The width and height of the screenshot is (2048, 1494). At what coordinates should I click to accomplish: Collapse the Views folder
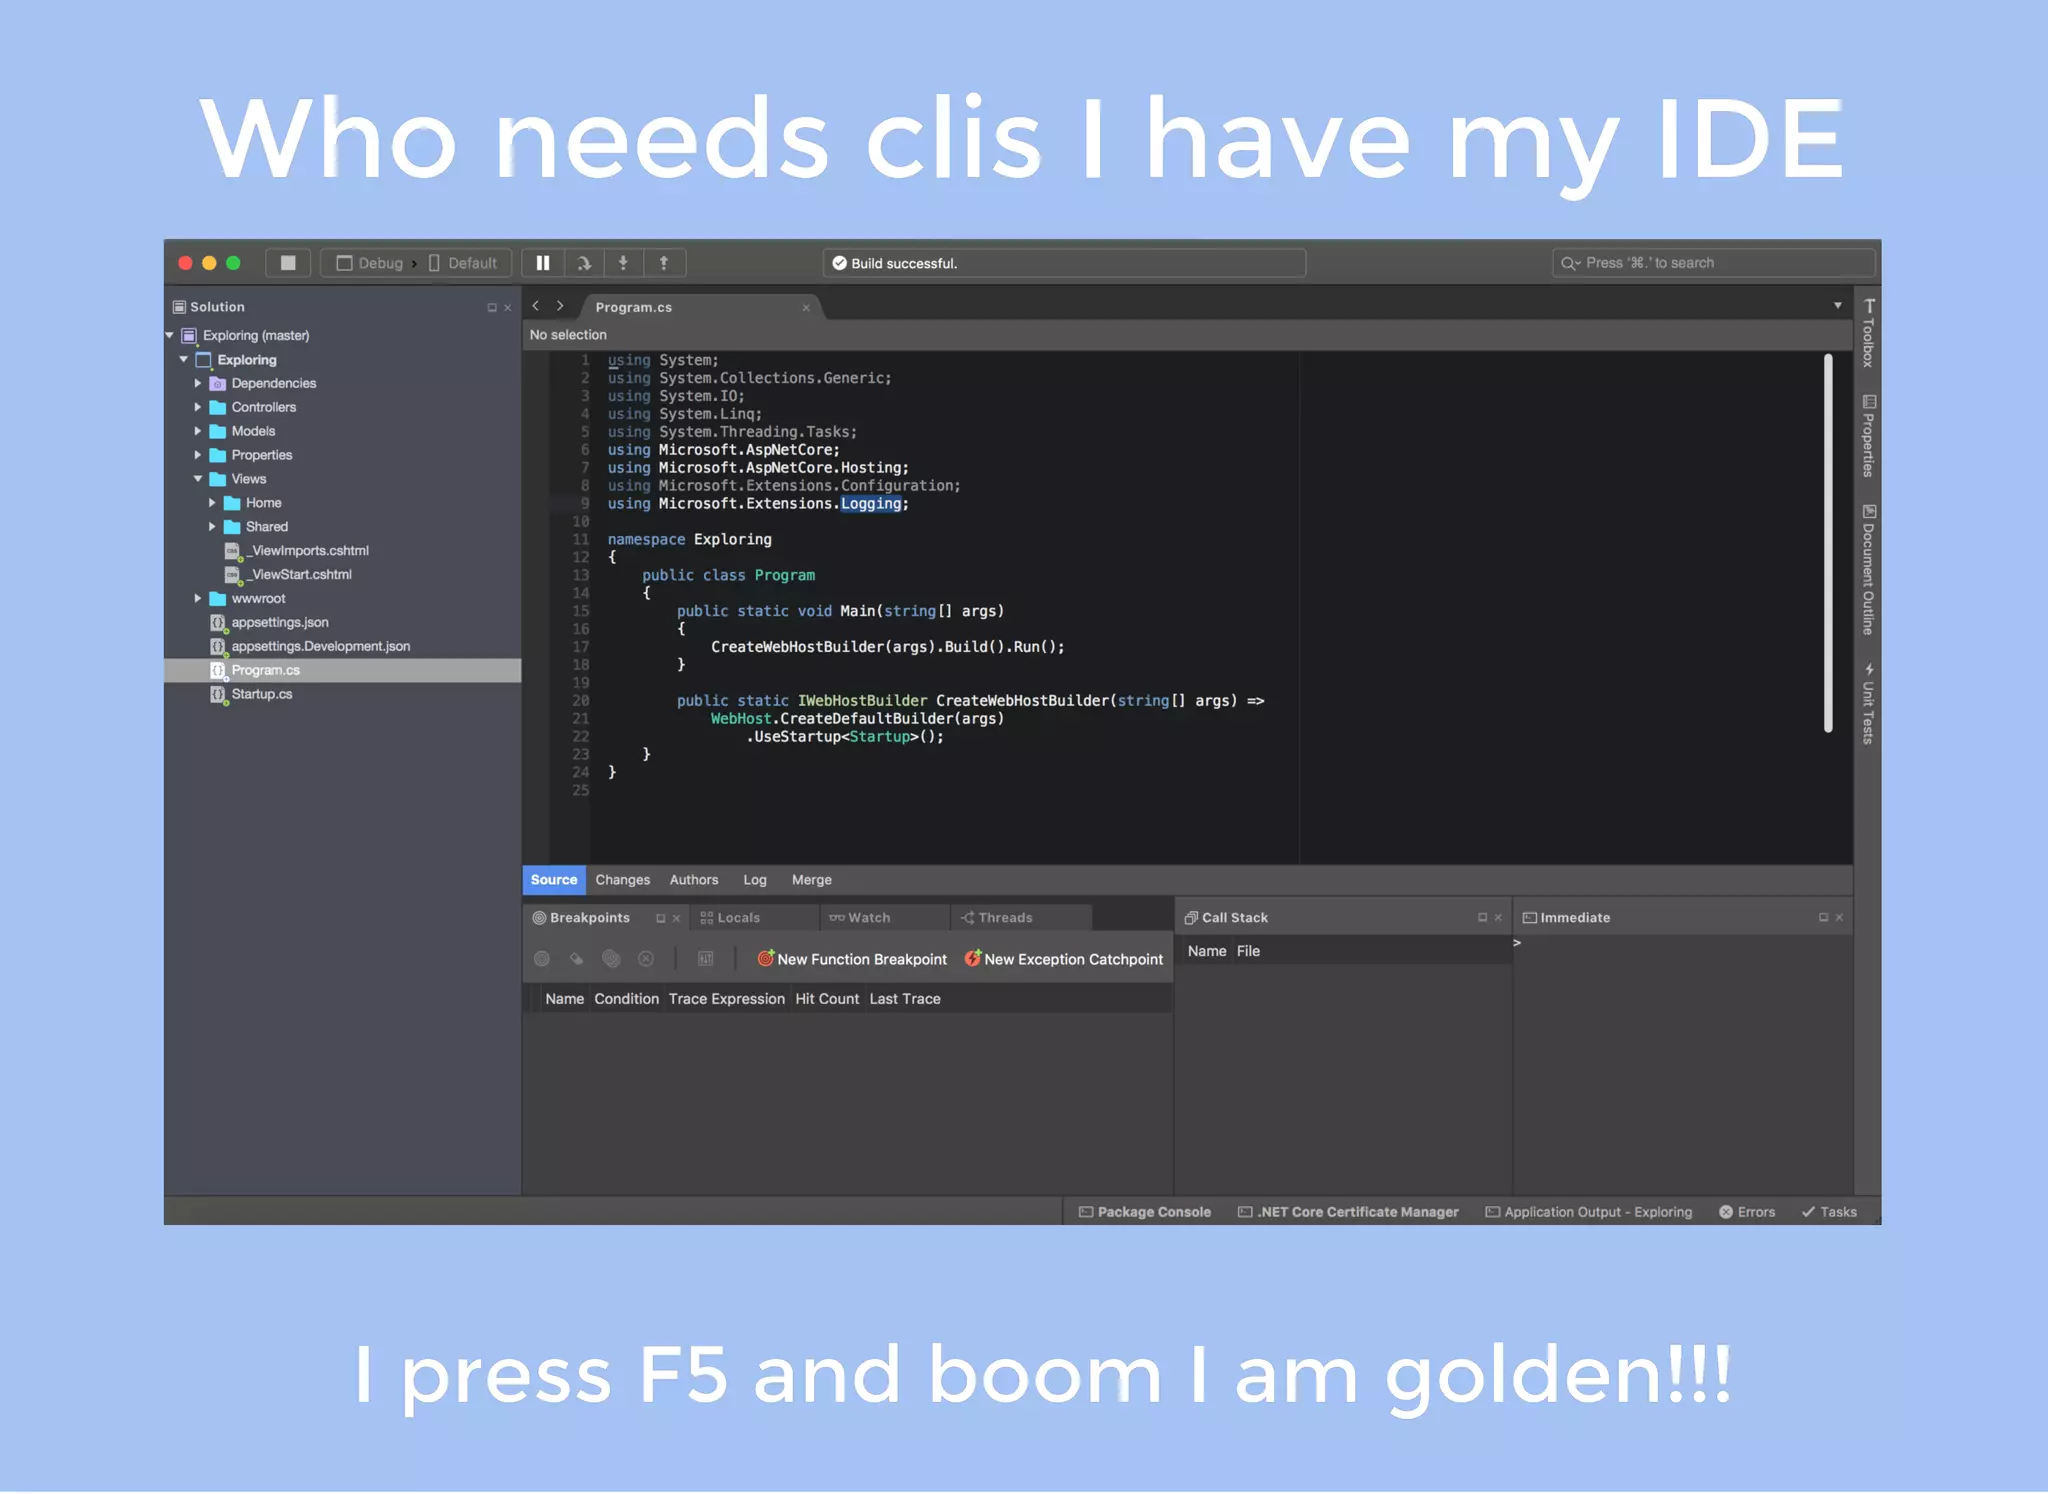point(198,479)
